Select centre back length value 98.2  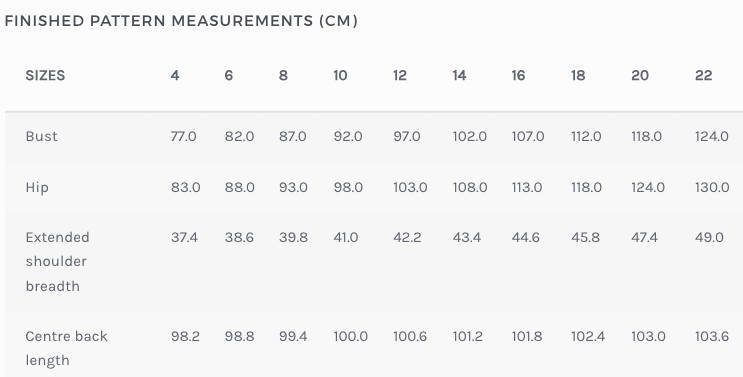185,336
